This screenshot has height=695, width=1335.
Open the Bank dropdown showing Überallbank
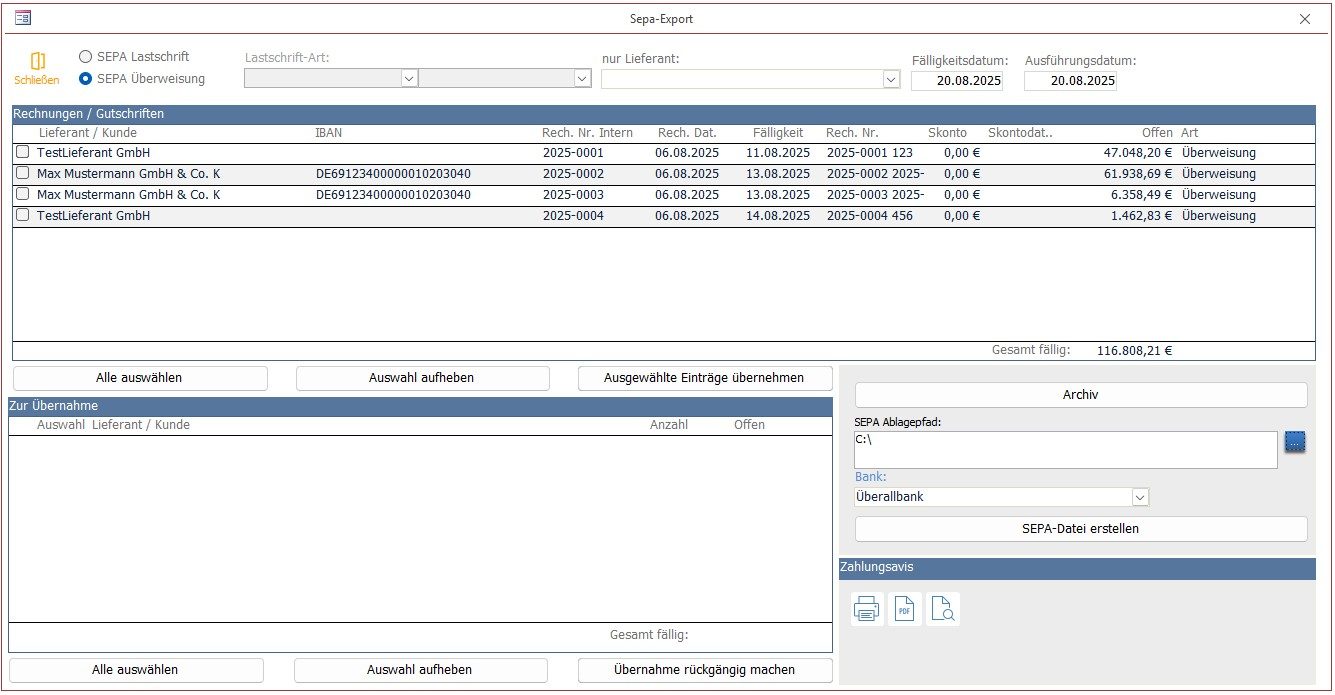(1140, 497)
